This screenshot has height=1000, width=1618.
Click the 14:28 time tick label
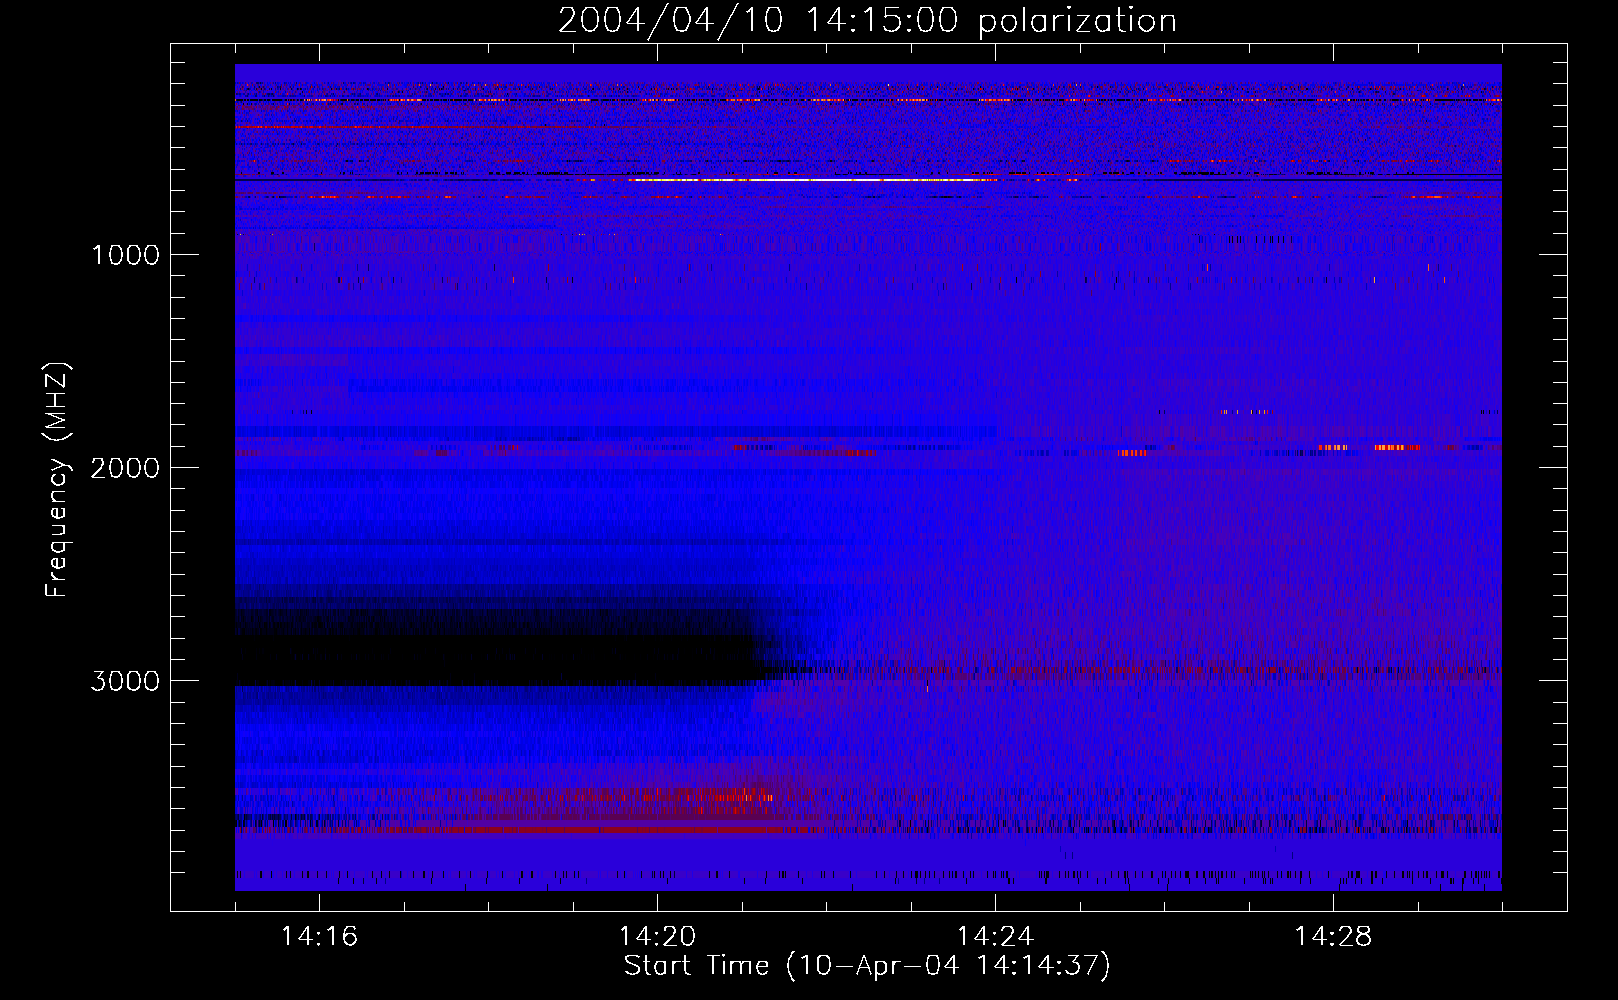coord(1333,936)
